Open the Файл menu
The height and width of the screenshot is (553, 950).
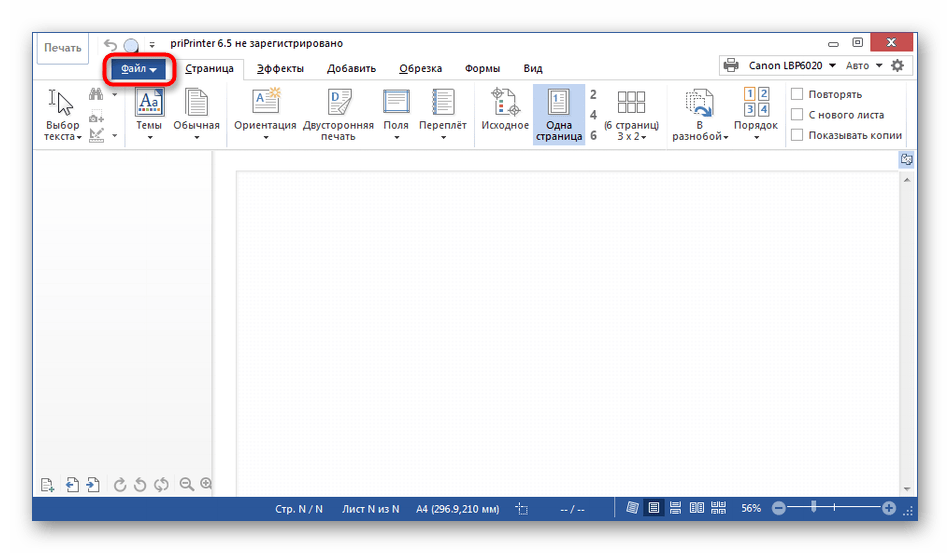pyautogui.click(x=139, y=69)
